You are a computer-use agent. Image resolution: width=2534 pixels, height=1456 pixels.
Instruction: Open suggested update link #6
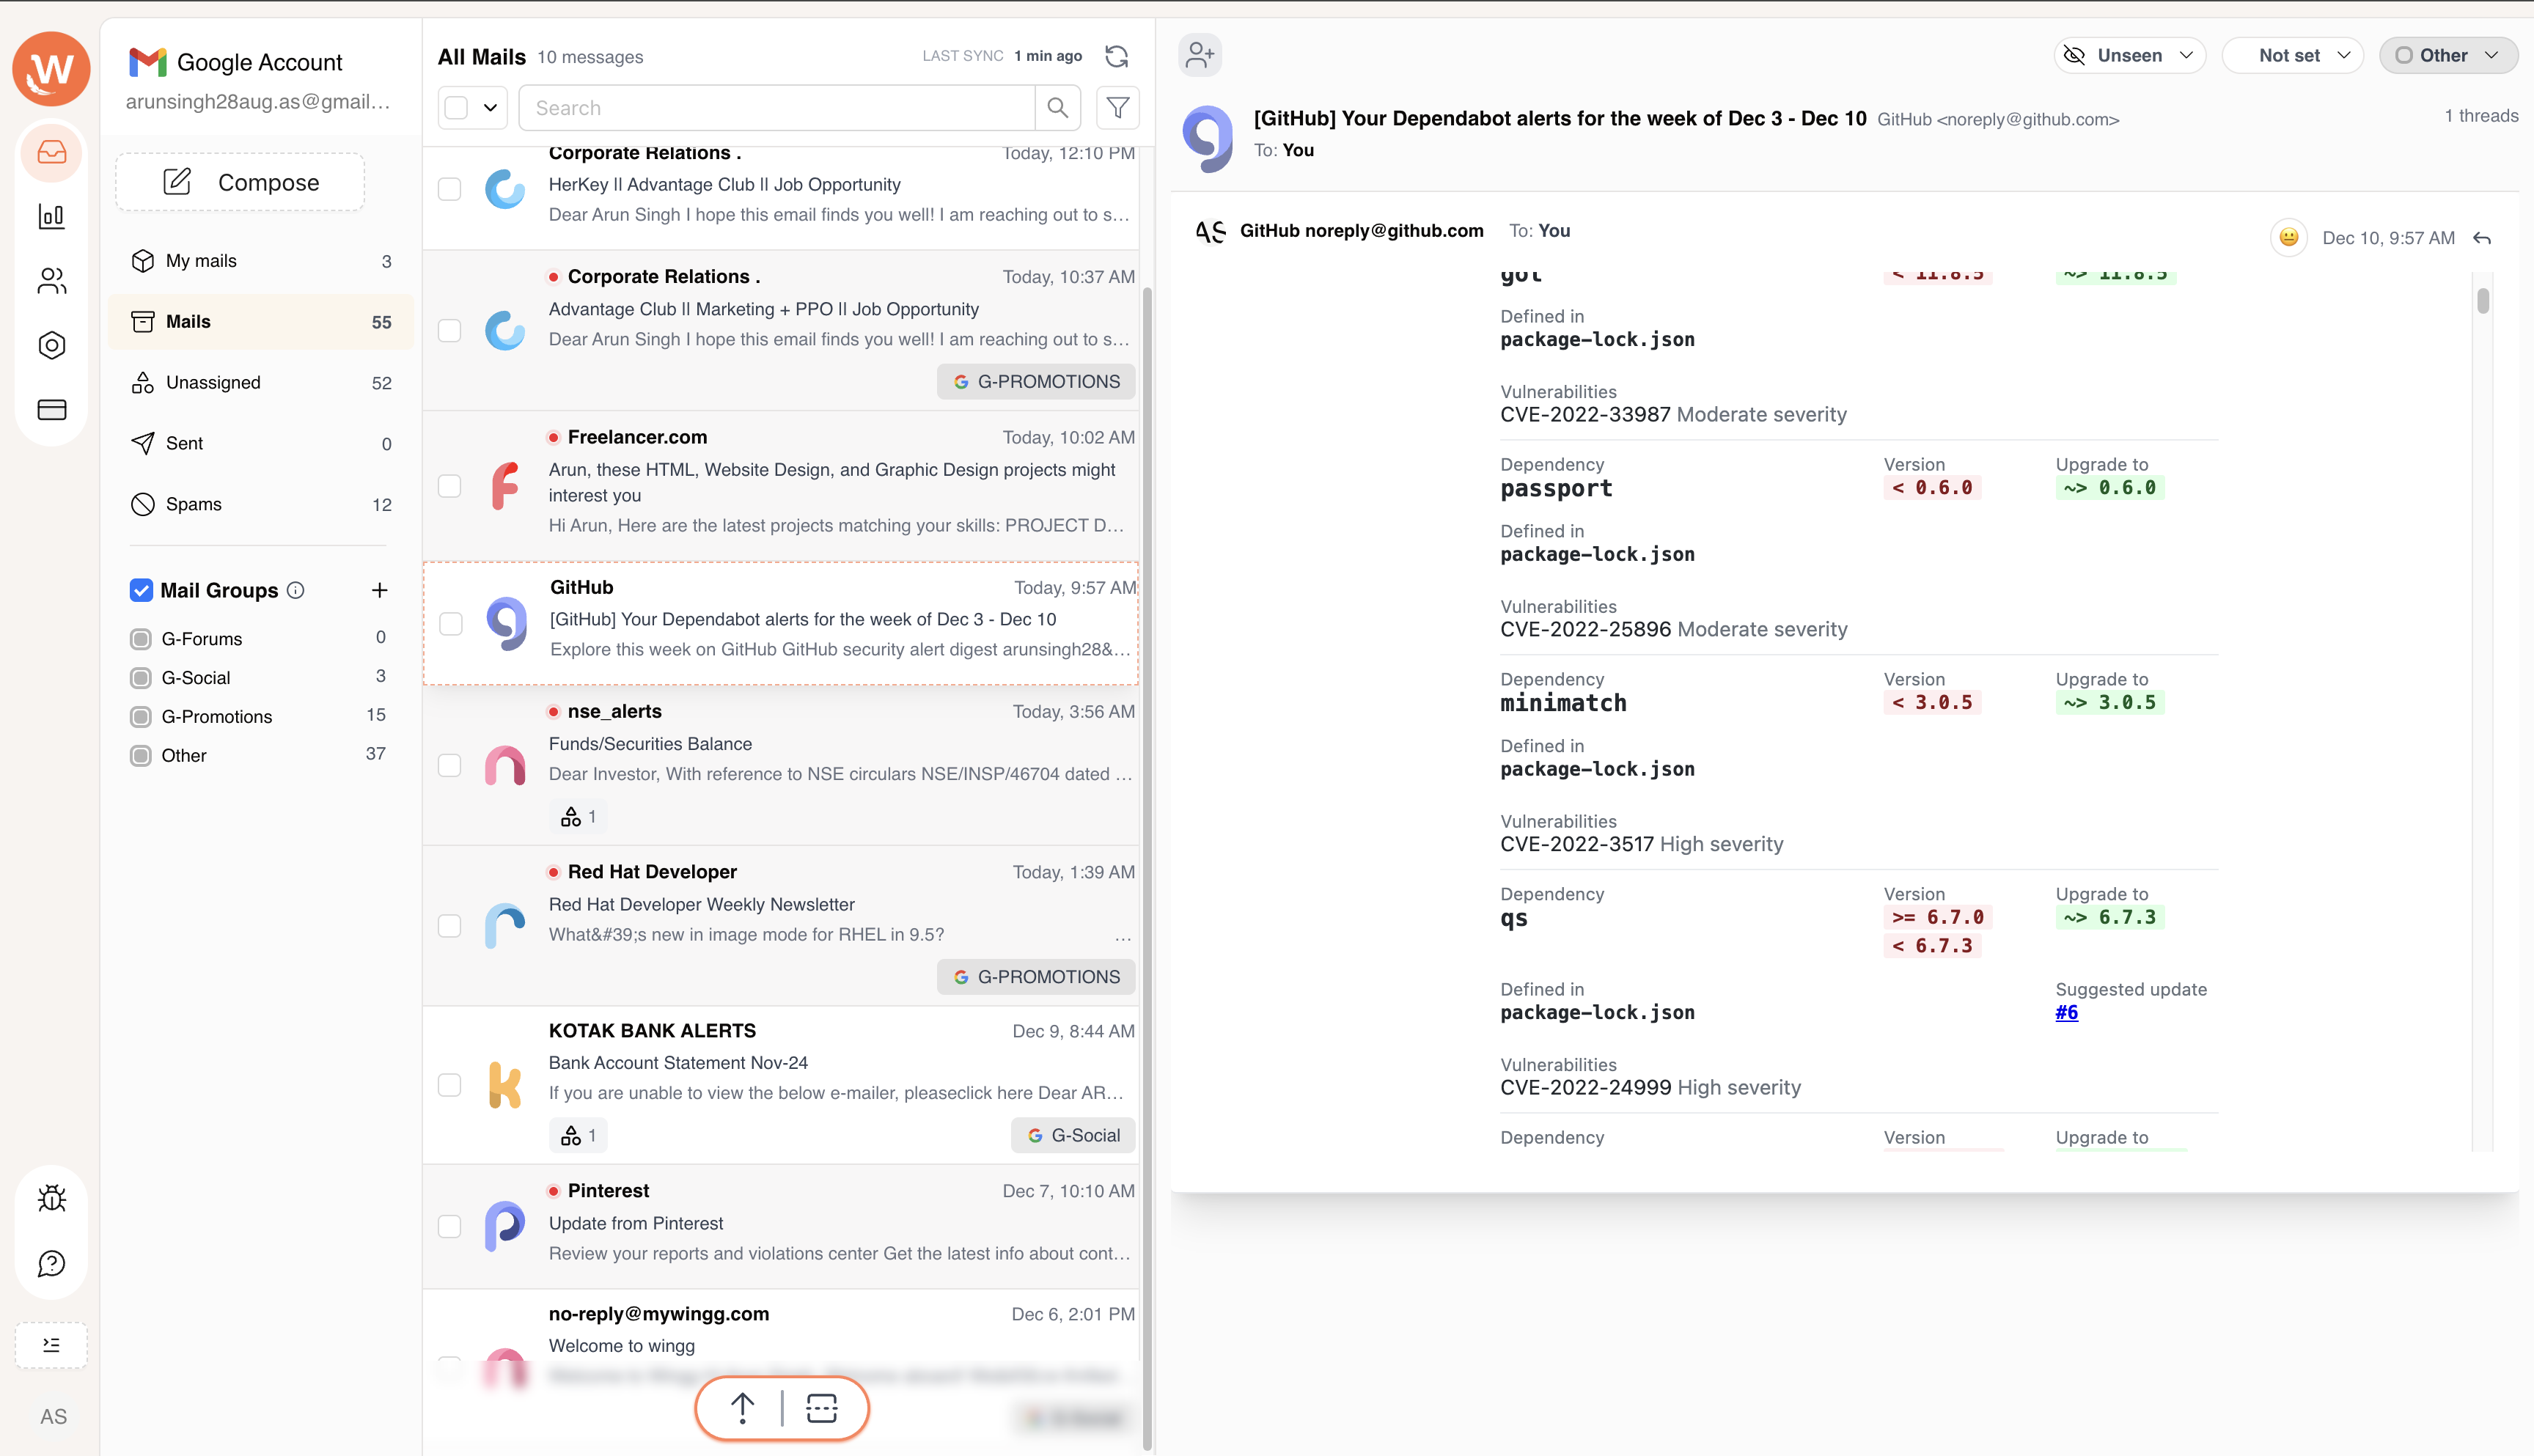(x=2066, y=1012)
